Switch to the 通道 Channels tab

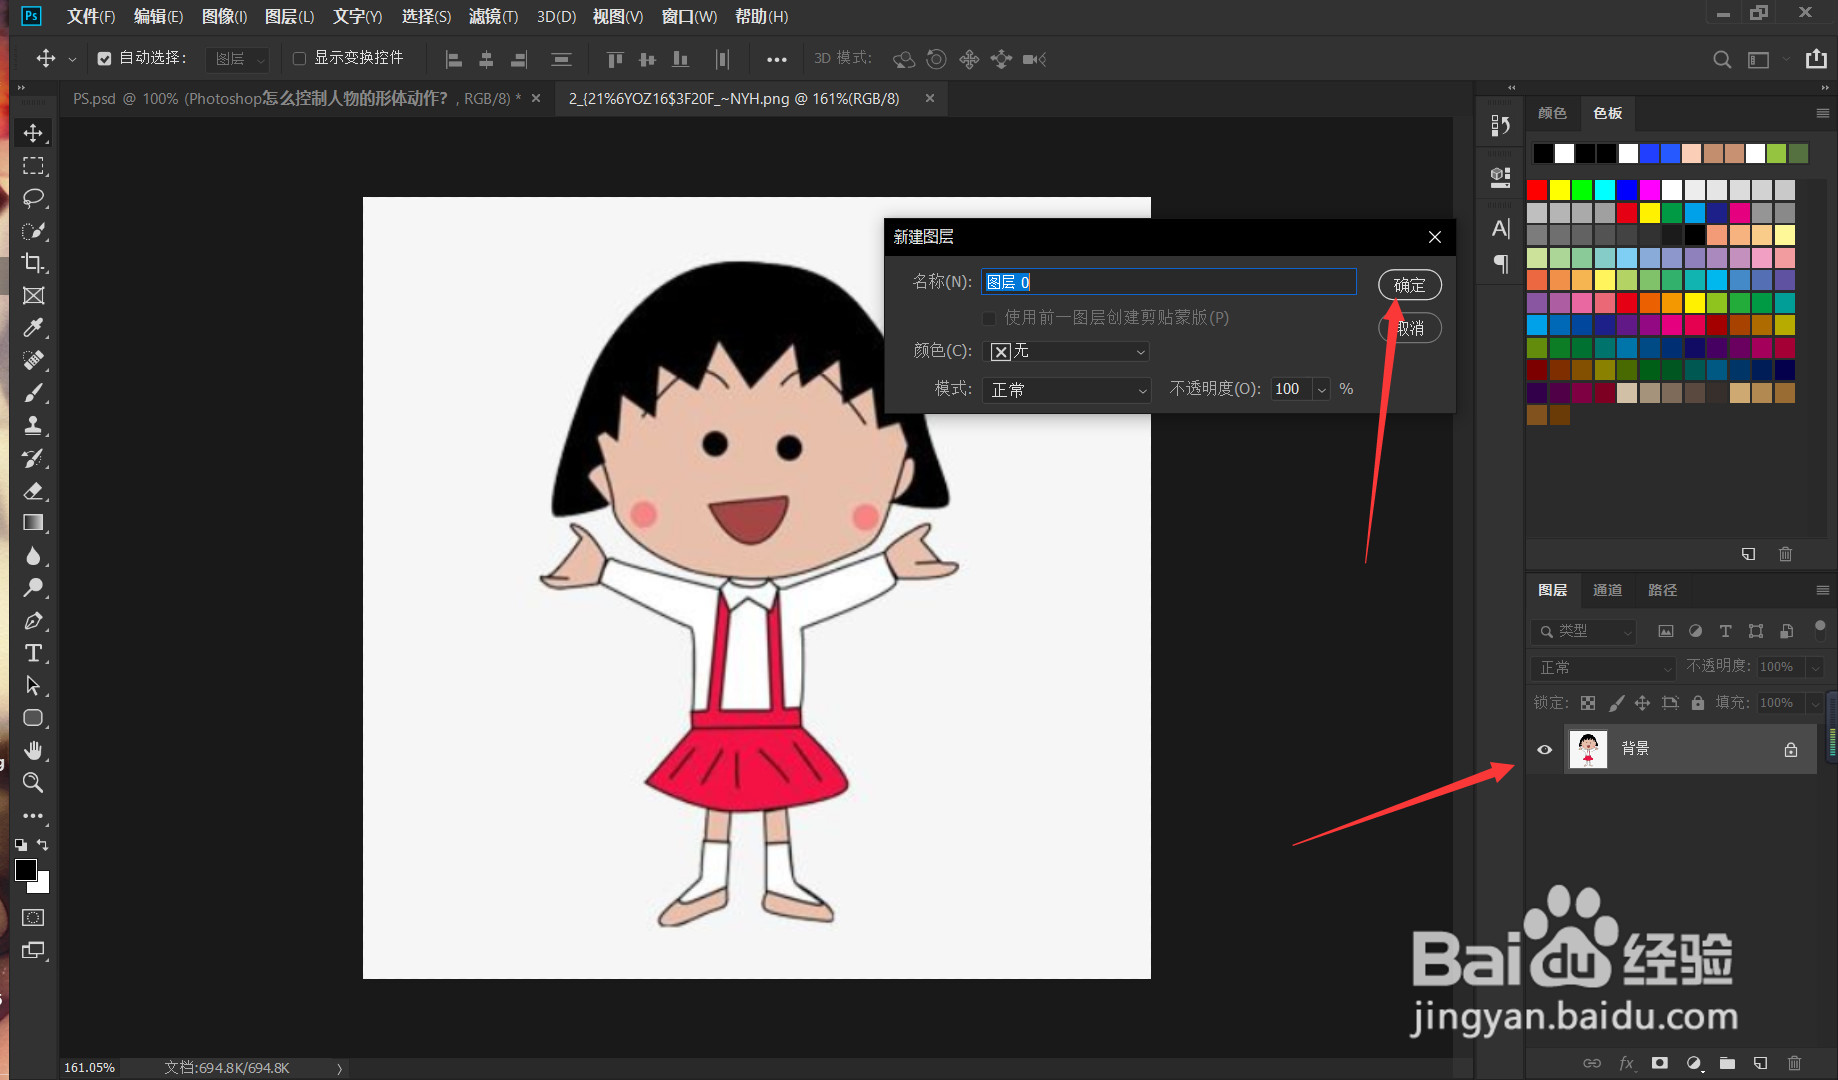point(1607,590)
